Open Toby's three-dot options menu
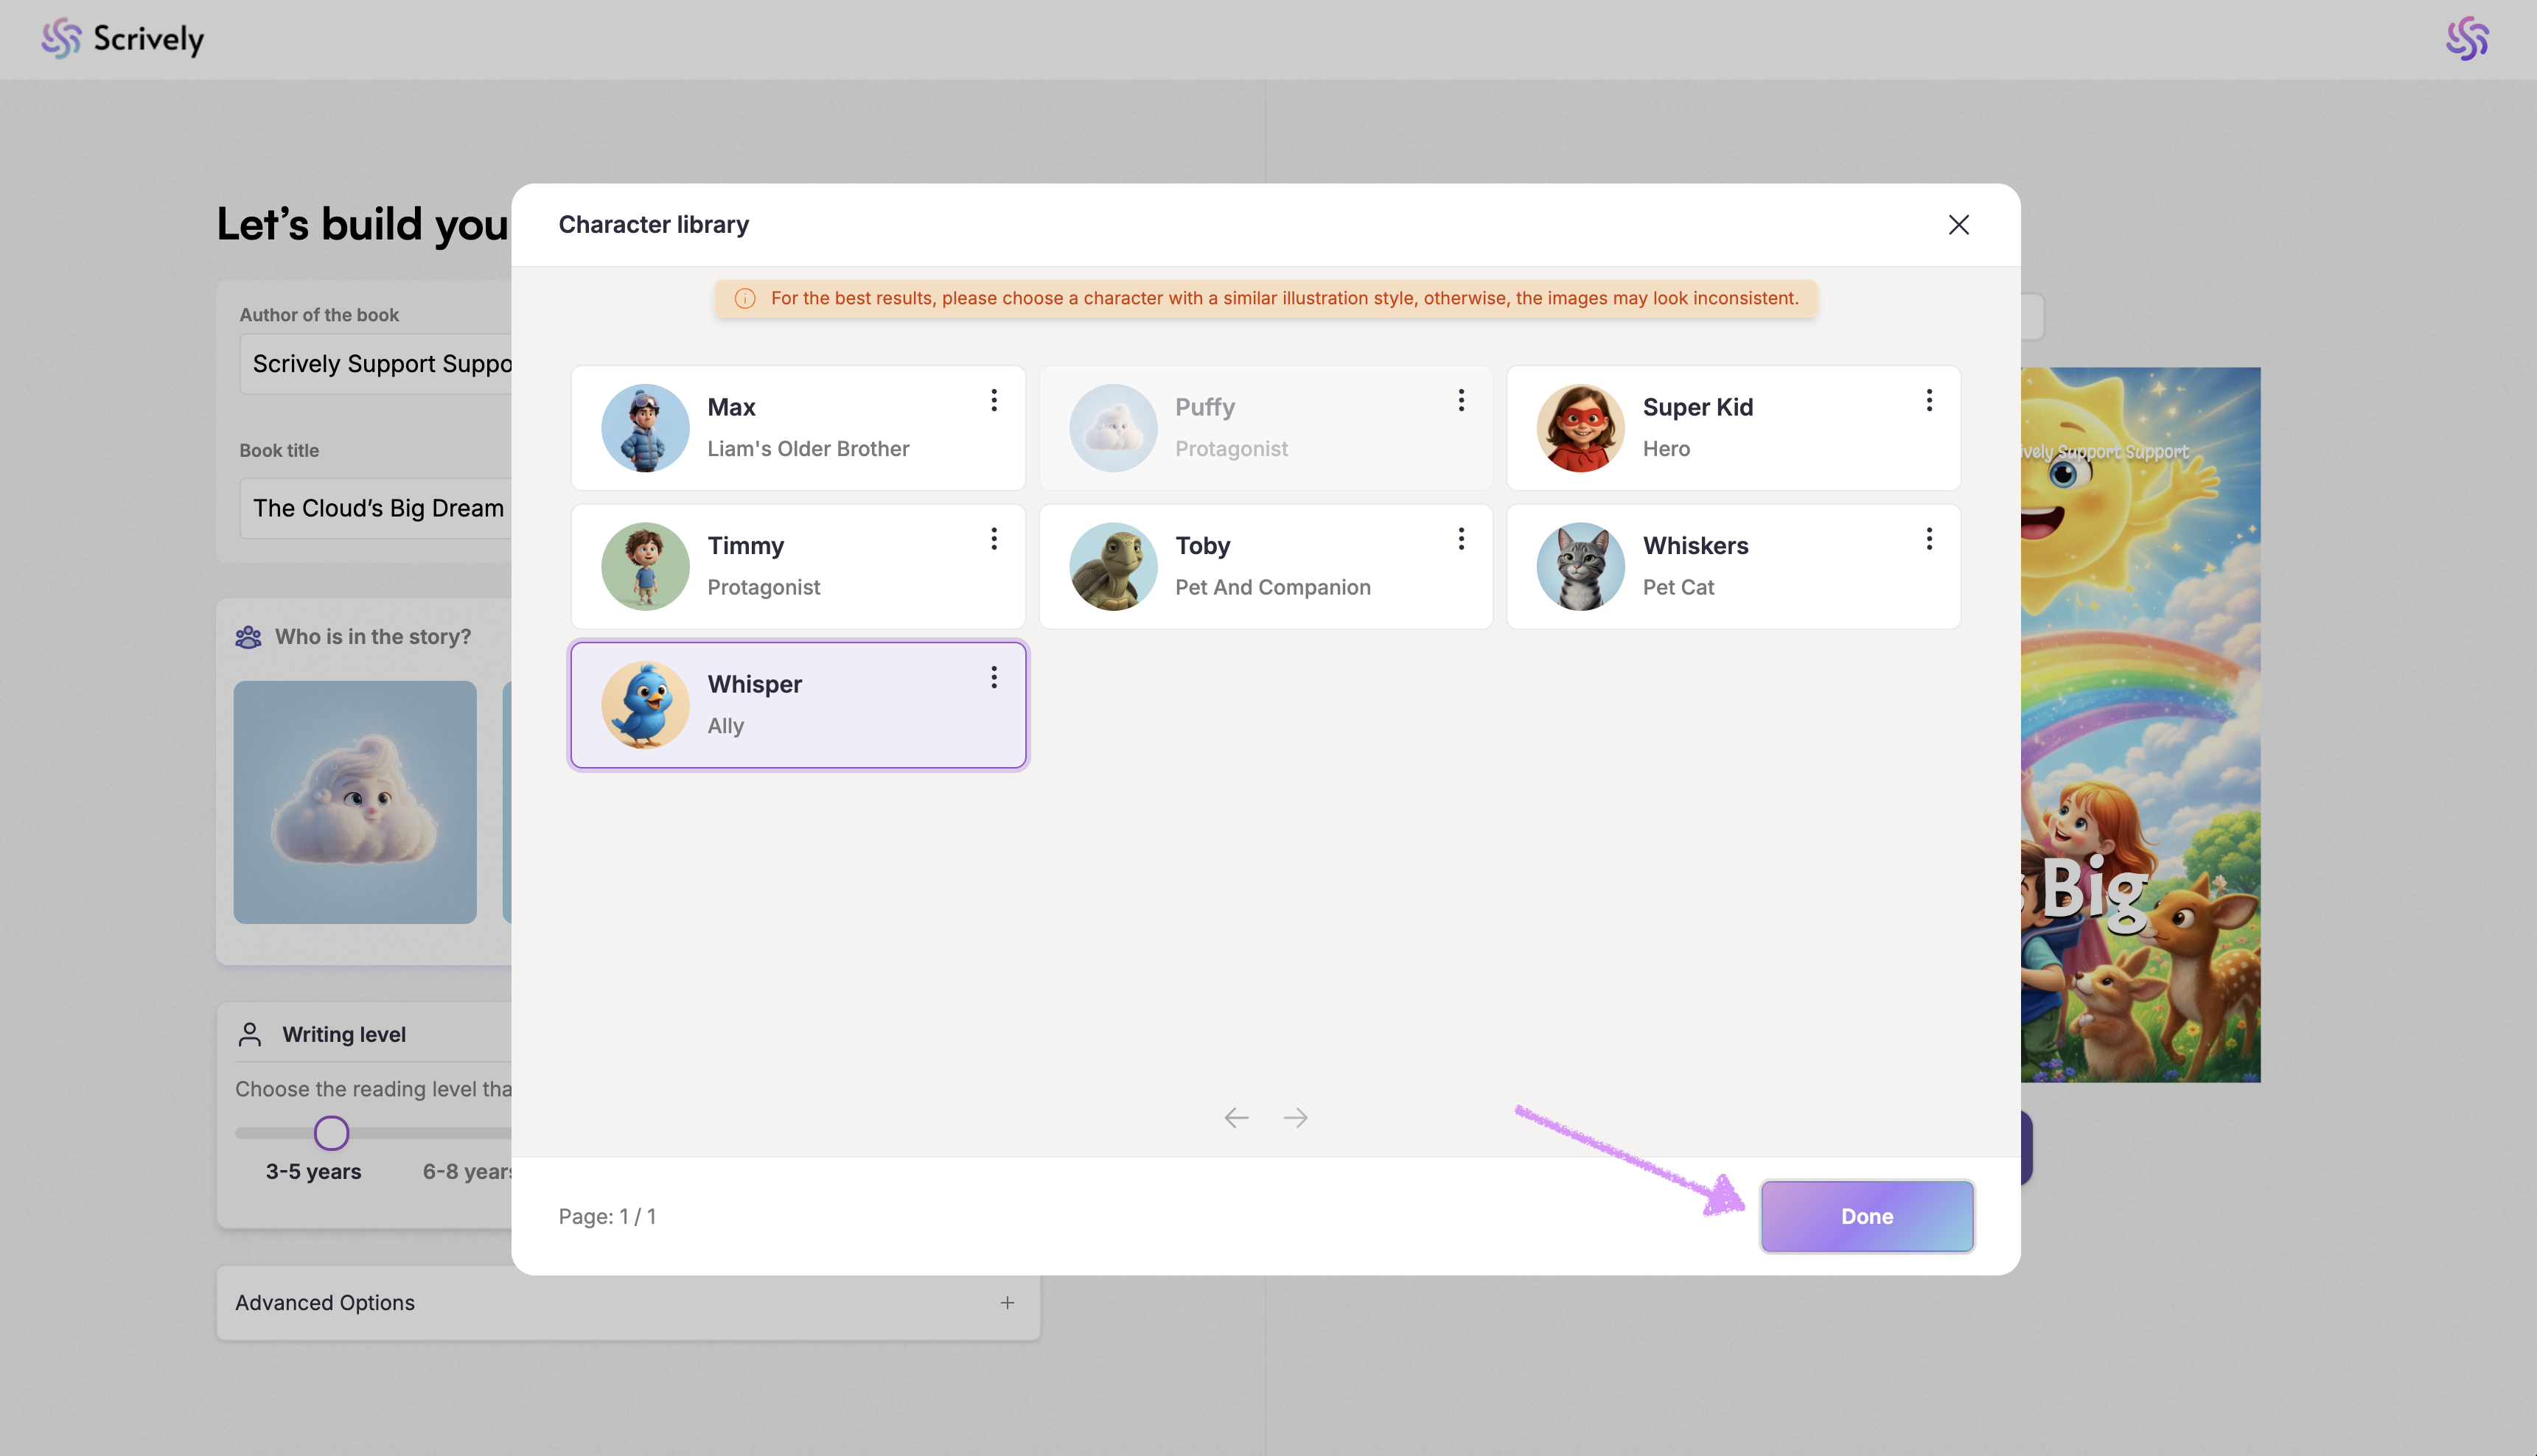This screenshot has height=1456, width=2537. point(1461,540)
